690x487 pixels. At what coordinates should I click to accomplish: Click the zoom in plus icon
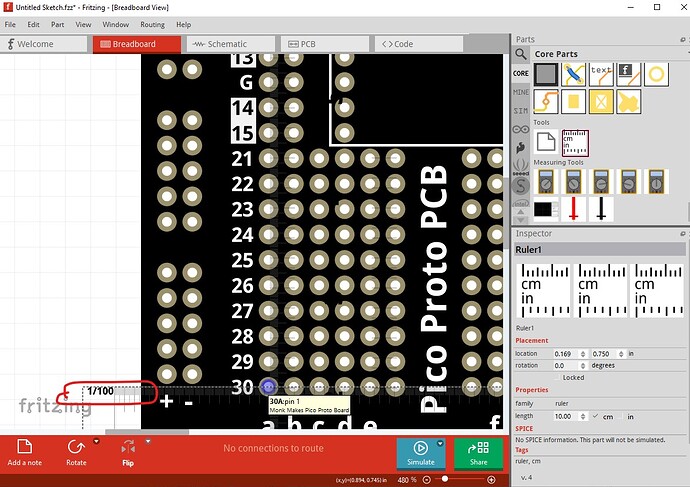(491, 480)
